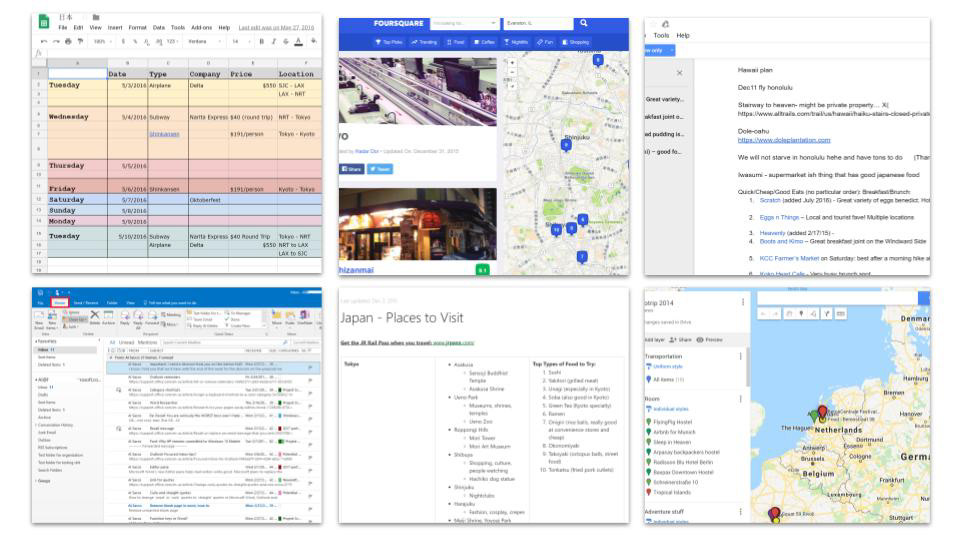960x540 pixels.
Task: Open the conveyor sushi photo thumbnail on Foursquare
Action: click(x=418, y=92)
